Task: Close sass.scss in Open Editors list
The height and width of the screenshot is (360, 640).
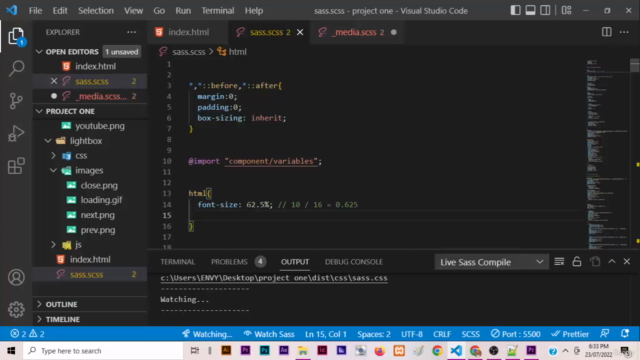Action: click(x=54, y=81)
